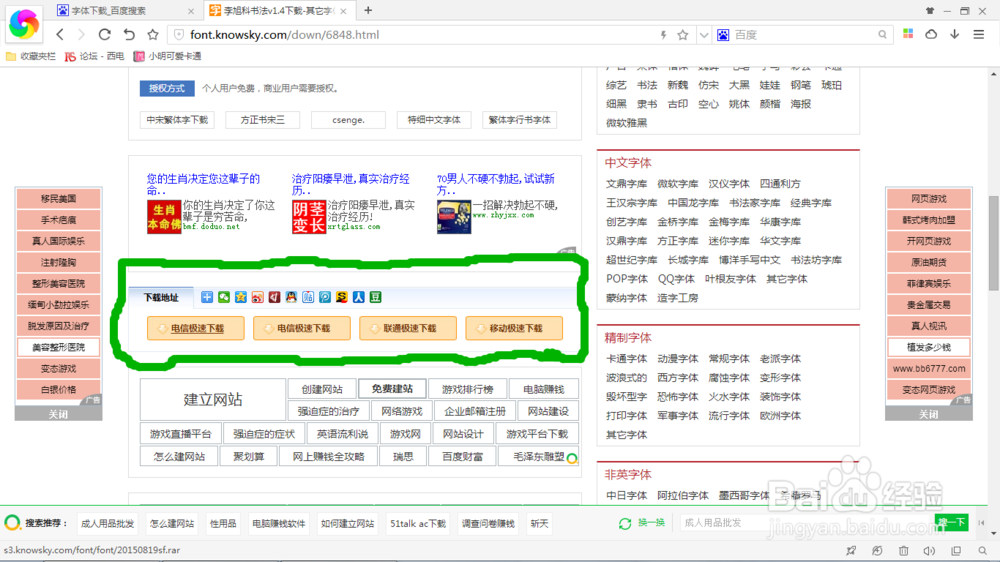Open a new tab with the plus button
The width and height of the screenshot is (1000, 562).
[x=368, y=10]
